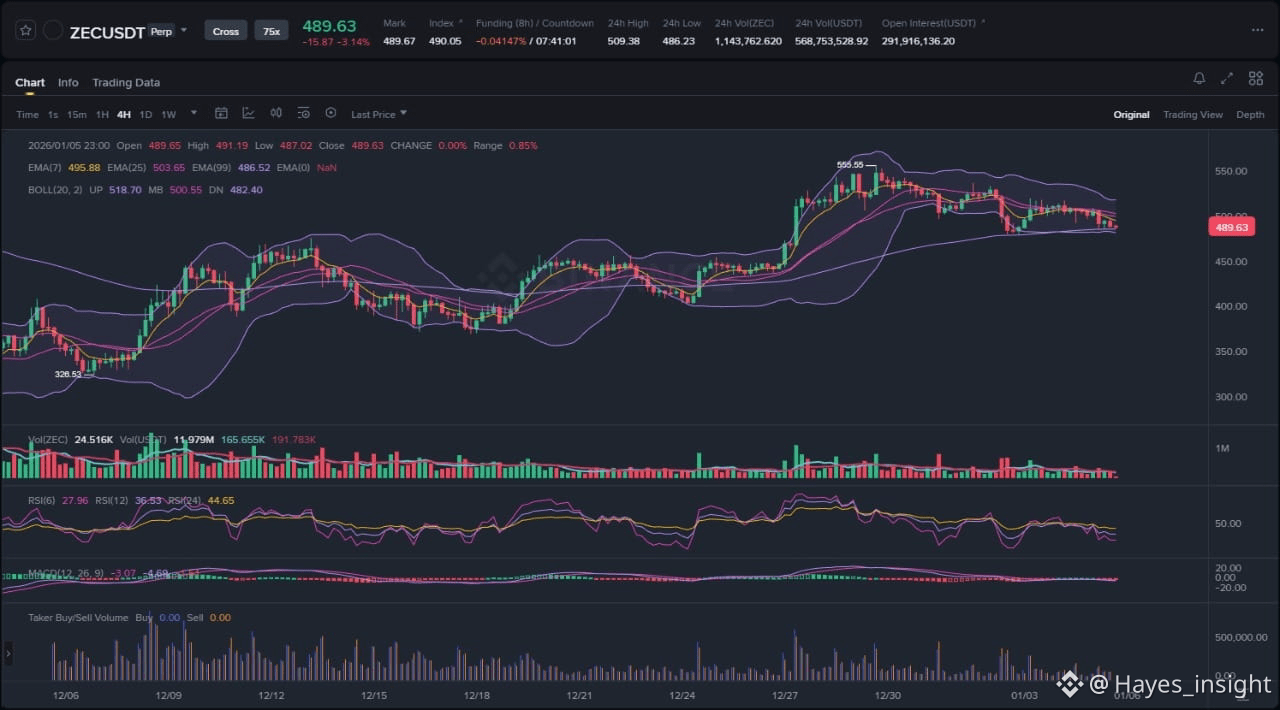This screenshot has width=1280, height=710.
Task: Click the Taker Buy/Sell Volume label
Action: (x=78, y=617)
